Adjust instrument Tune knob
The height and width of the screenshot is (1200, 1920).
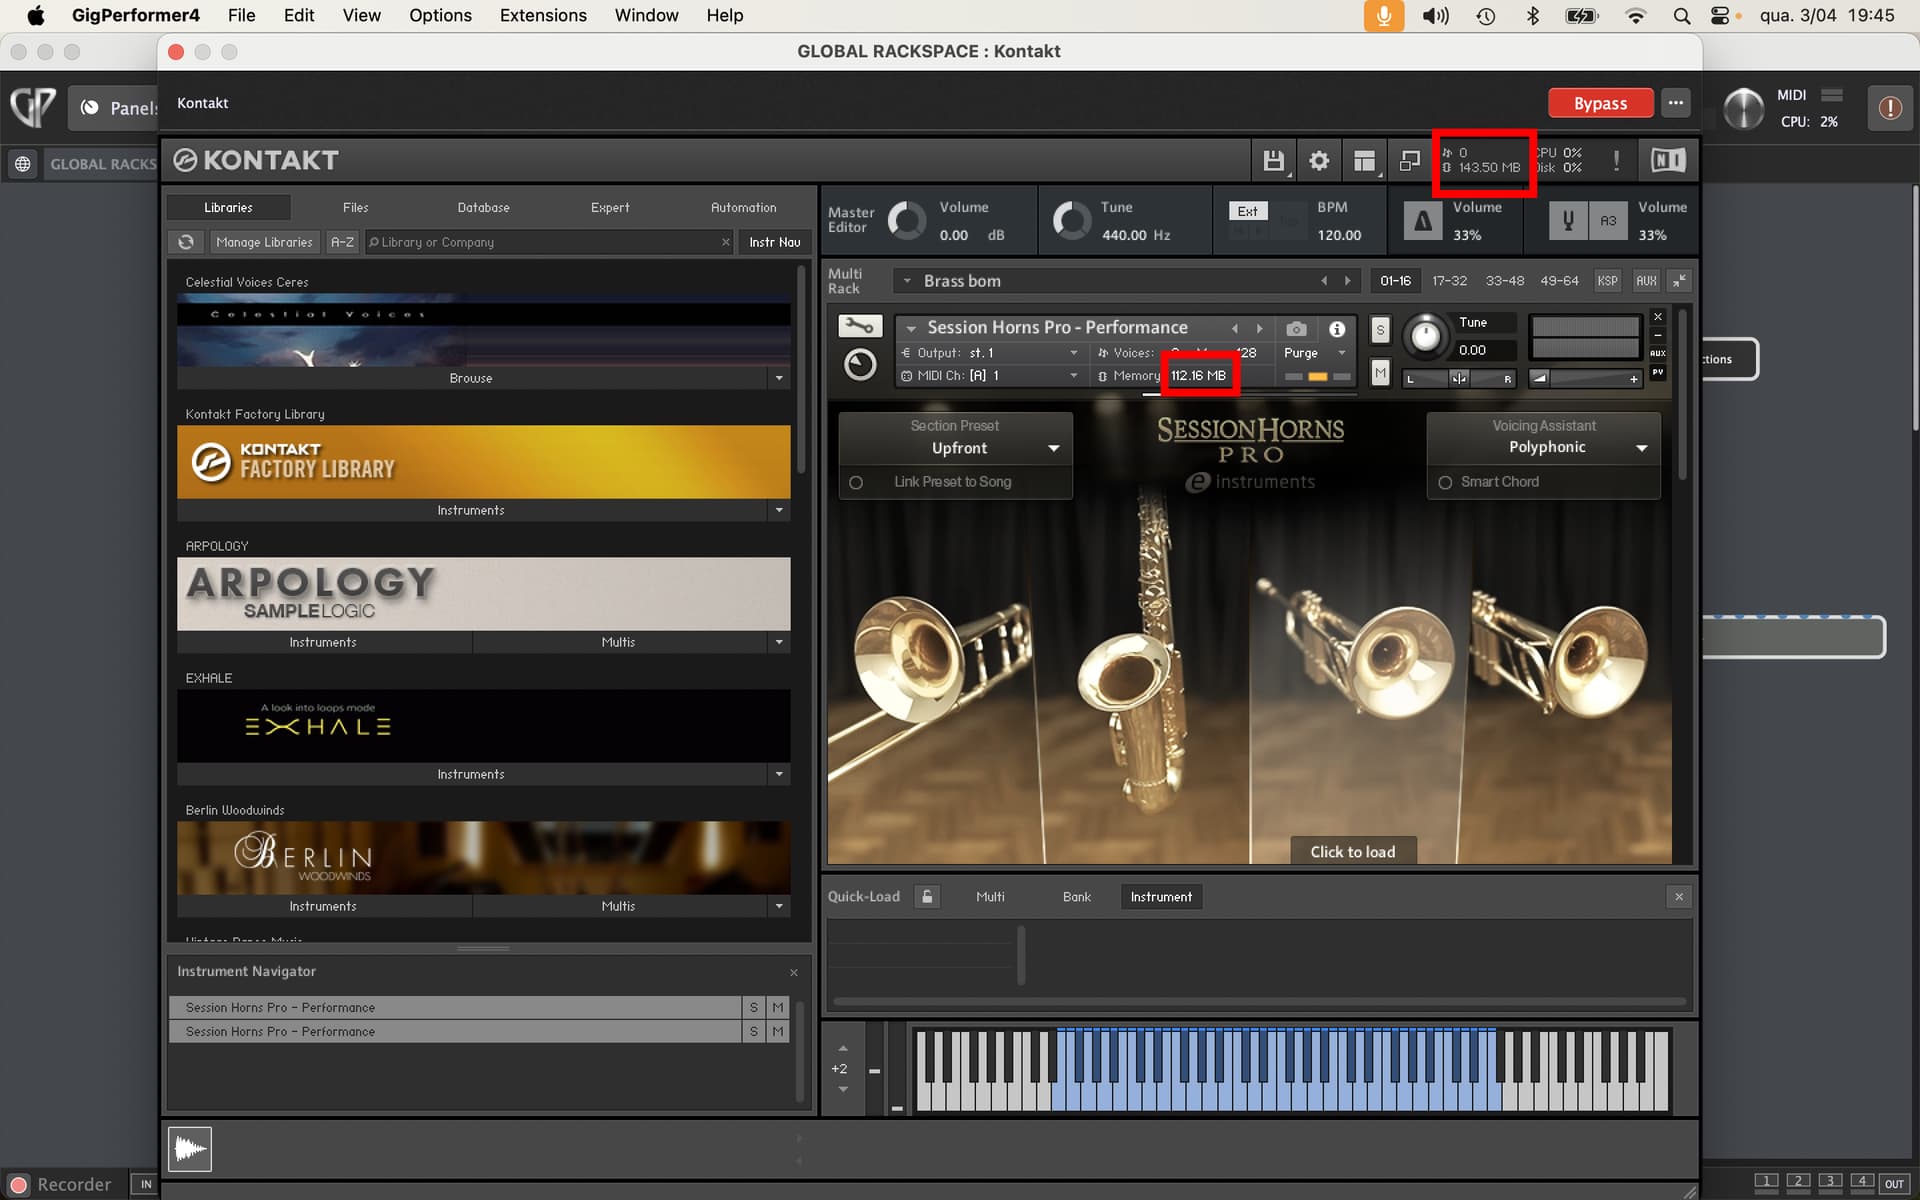tap(1425, 335)
